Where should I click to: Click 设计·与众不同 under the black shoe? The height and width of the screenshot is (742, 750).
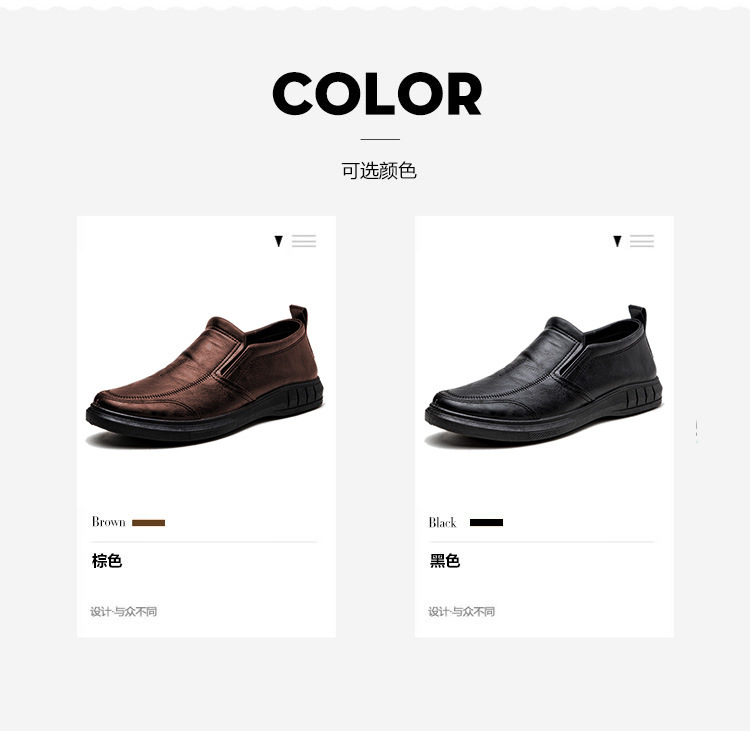pos(462,611)
